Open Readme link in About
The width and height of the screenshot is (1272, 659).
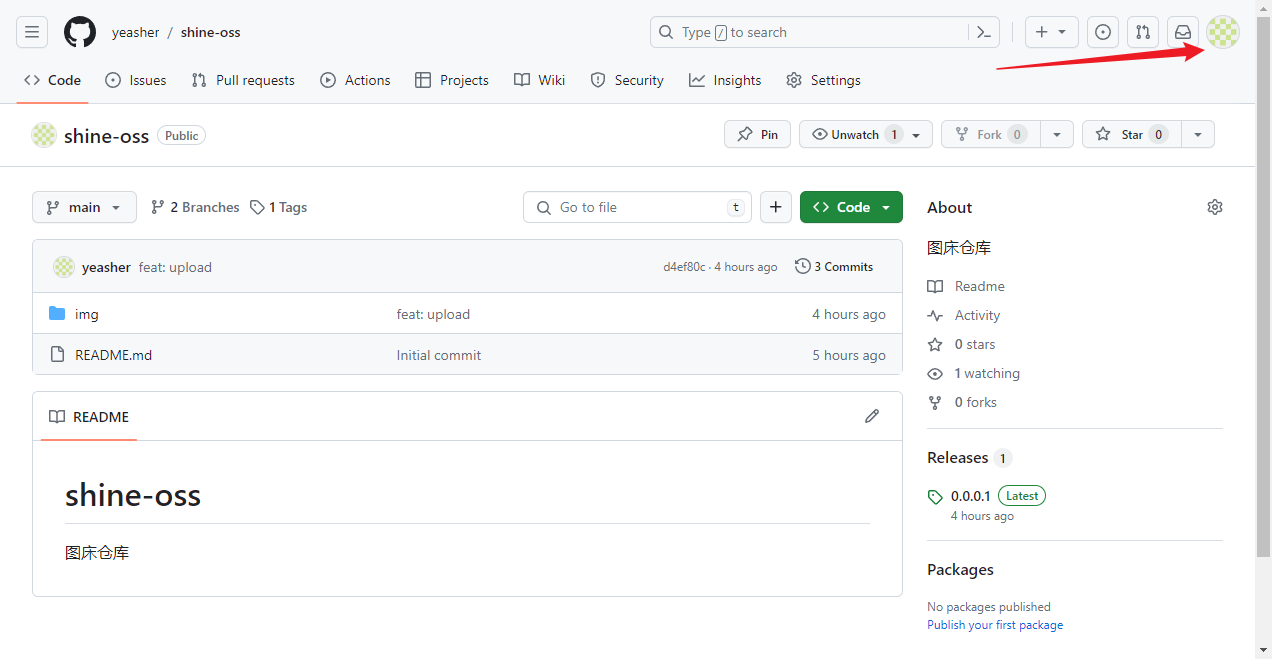(966, 286)
